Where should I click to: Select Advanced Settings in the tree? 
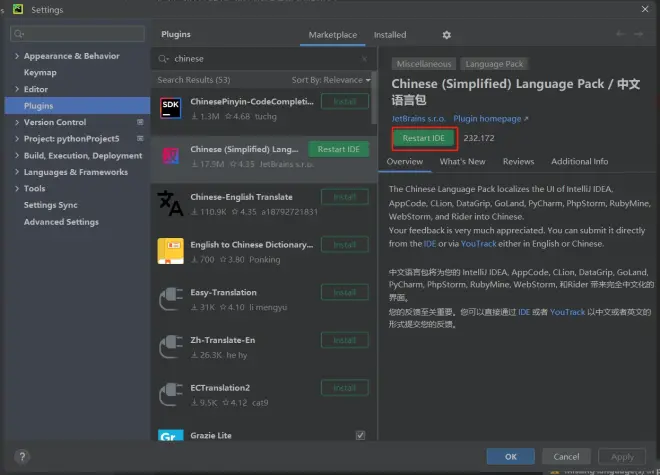[61, 222]
